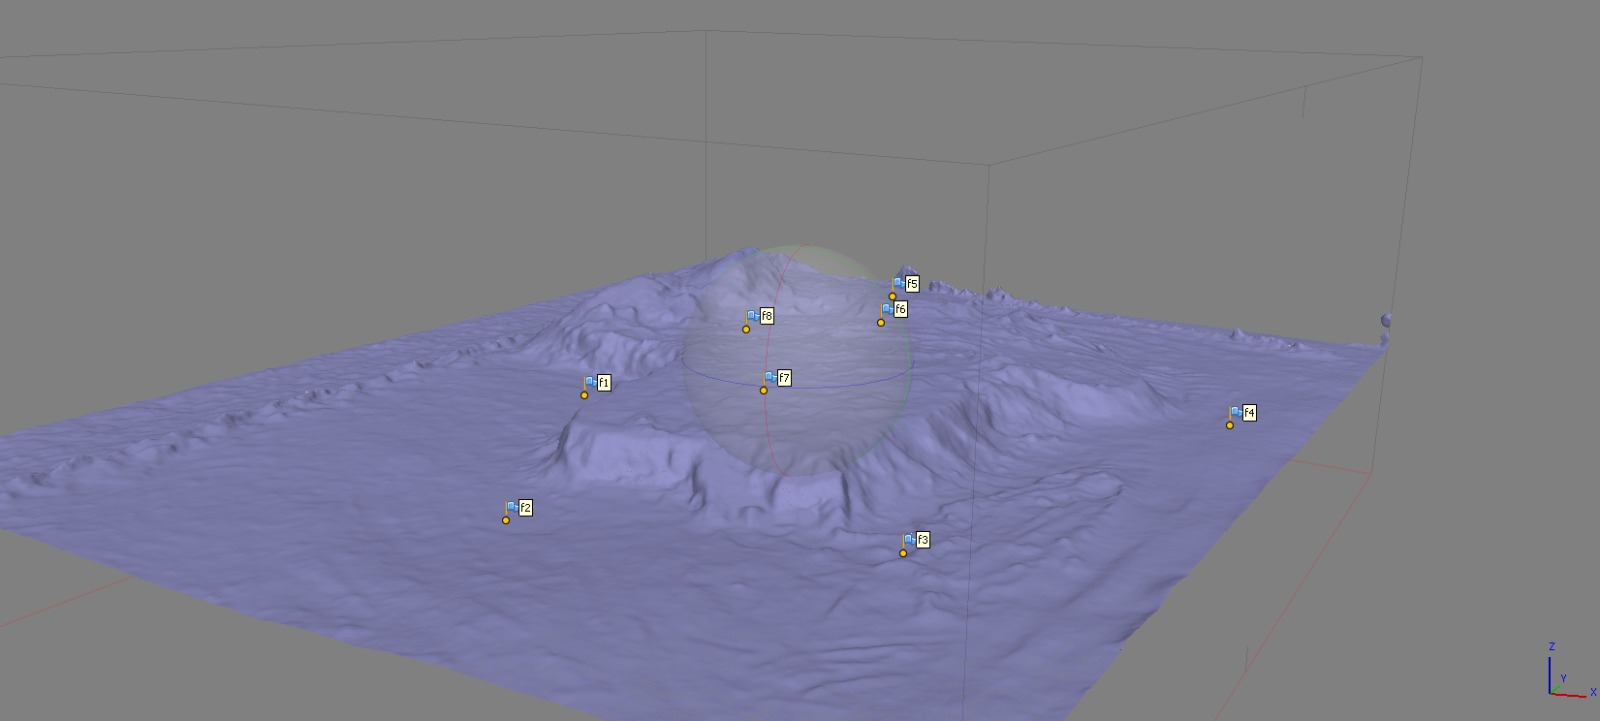Screen dimensions: 1600x721
Task: Click the blue flag icon of marker f2
Action: (512, 508)
